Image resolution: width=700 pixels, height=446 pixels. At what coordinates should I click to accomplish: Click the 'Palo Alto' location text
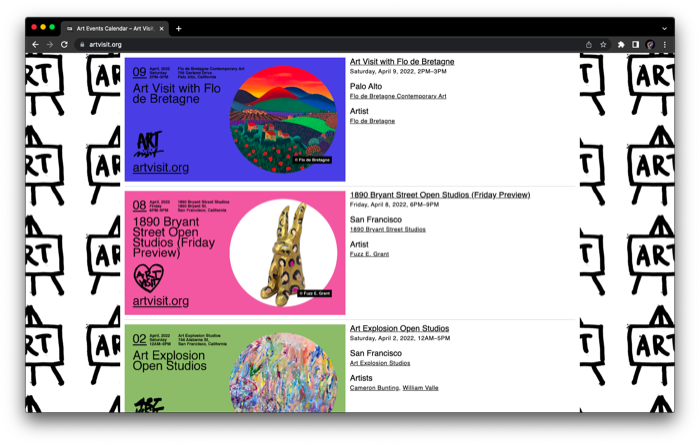[366, 86]
